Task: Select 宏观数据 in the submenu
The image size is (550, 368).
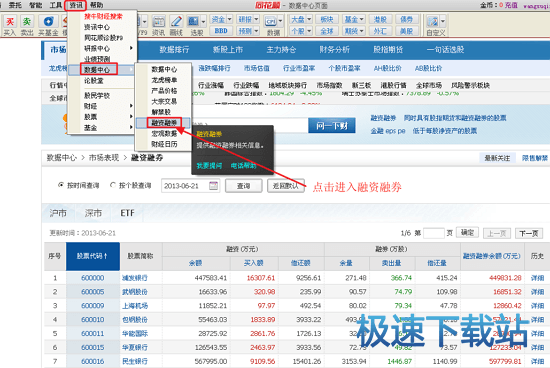Action: pyautogui.click(x=164, y=134)
